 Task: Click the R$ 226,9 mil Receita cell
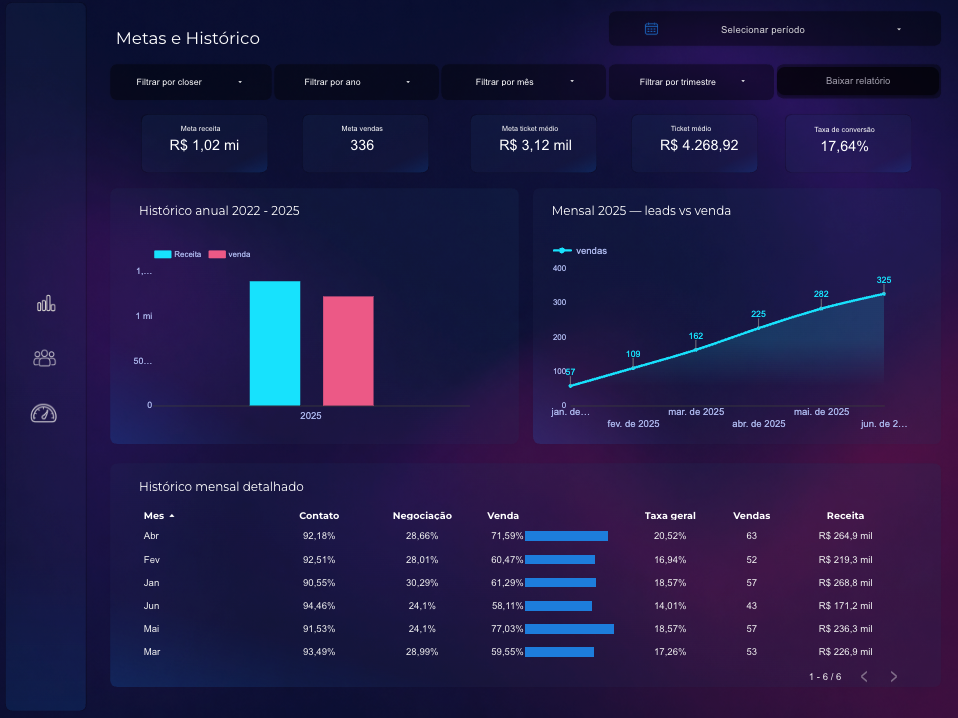point(846,652)
